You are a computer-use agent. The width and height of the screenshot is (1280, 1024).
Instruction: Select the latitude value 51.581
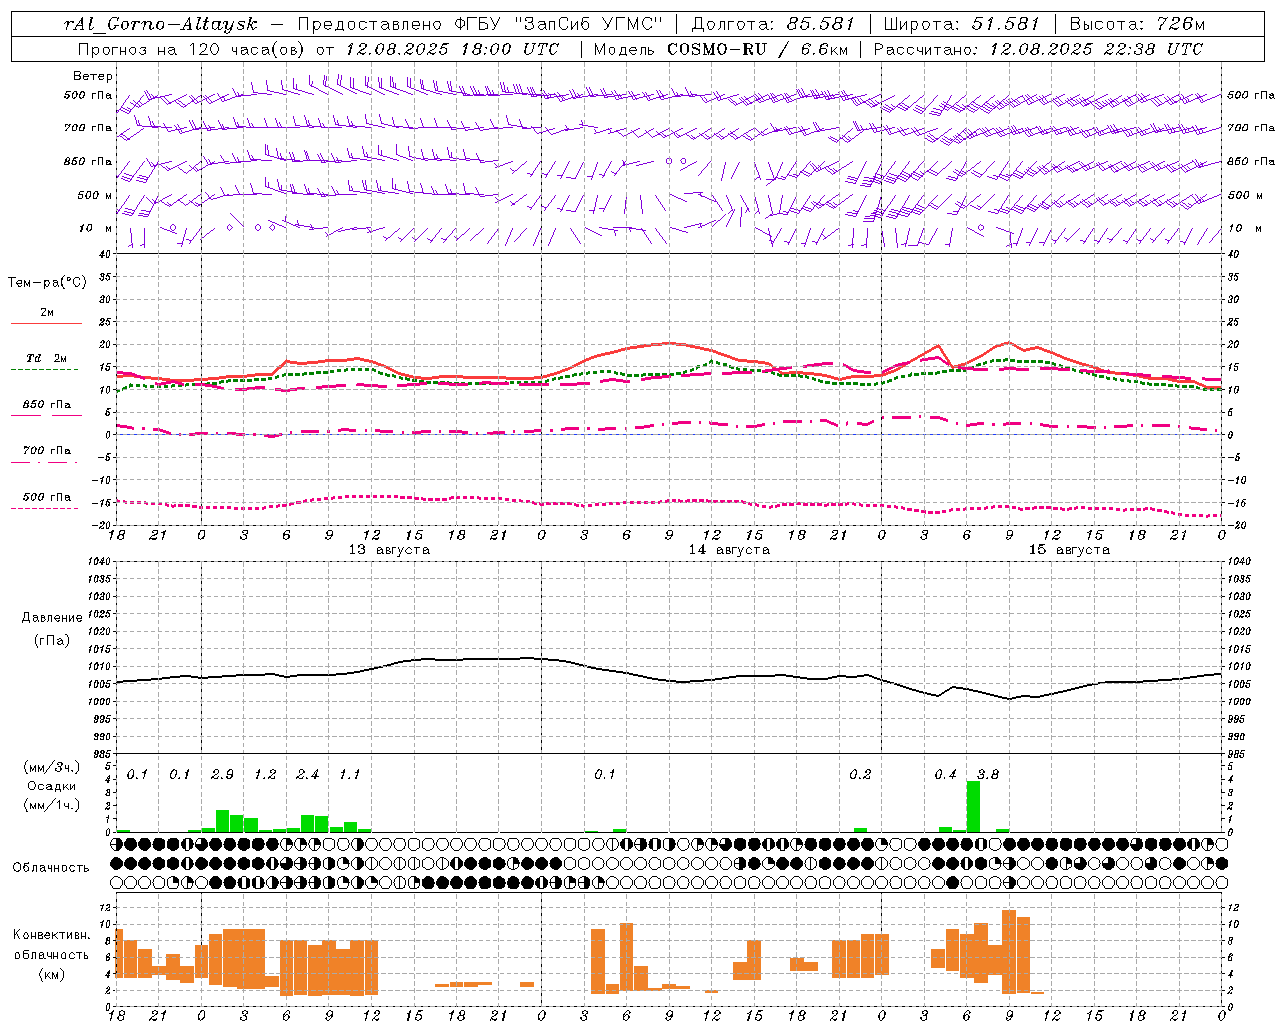(x=1005, y=24)
